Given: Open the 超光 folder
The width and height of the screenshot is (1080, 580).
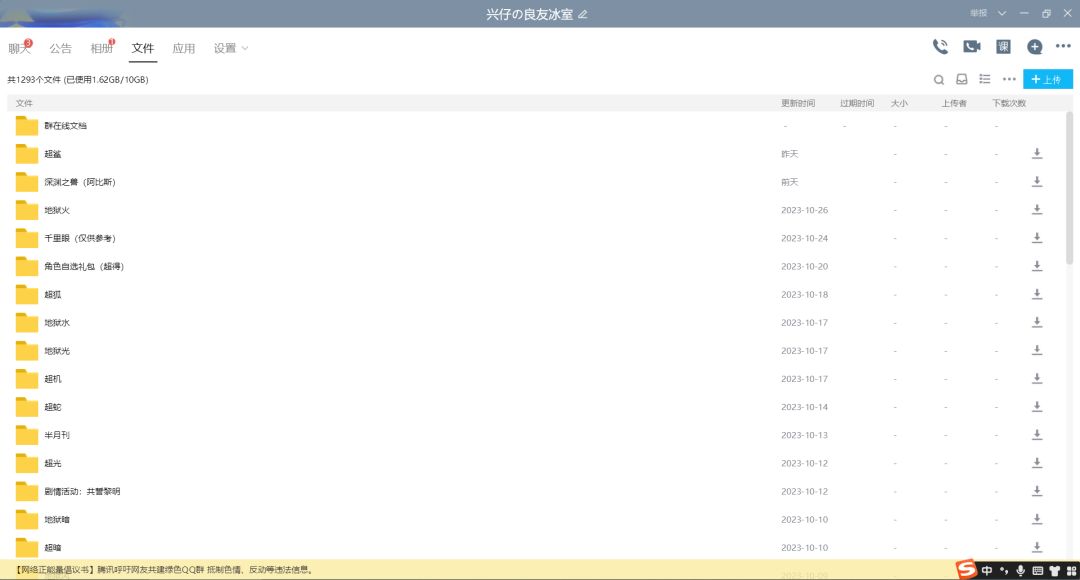Looking at the screenshot, I should pos(52,464).
